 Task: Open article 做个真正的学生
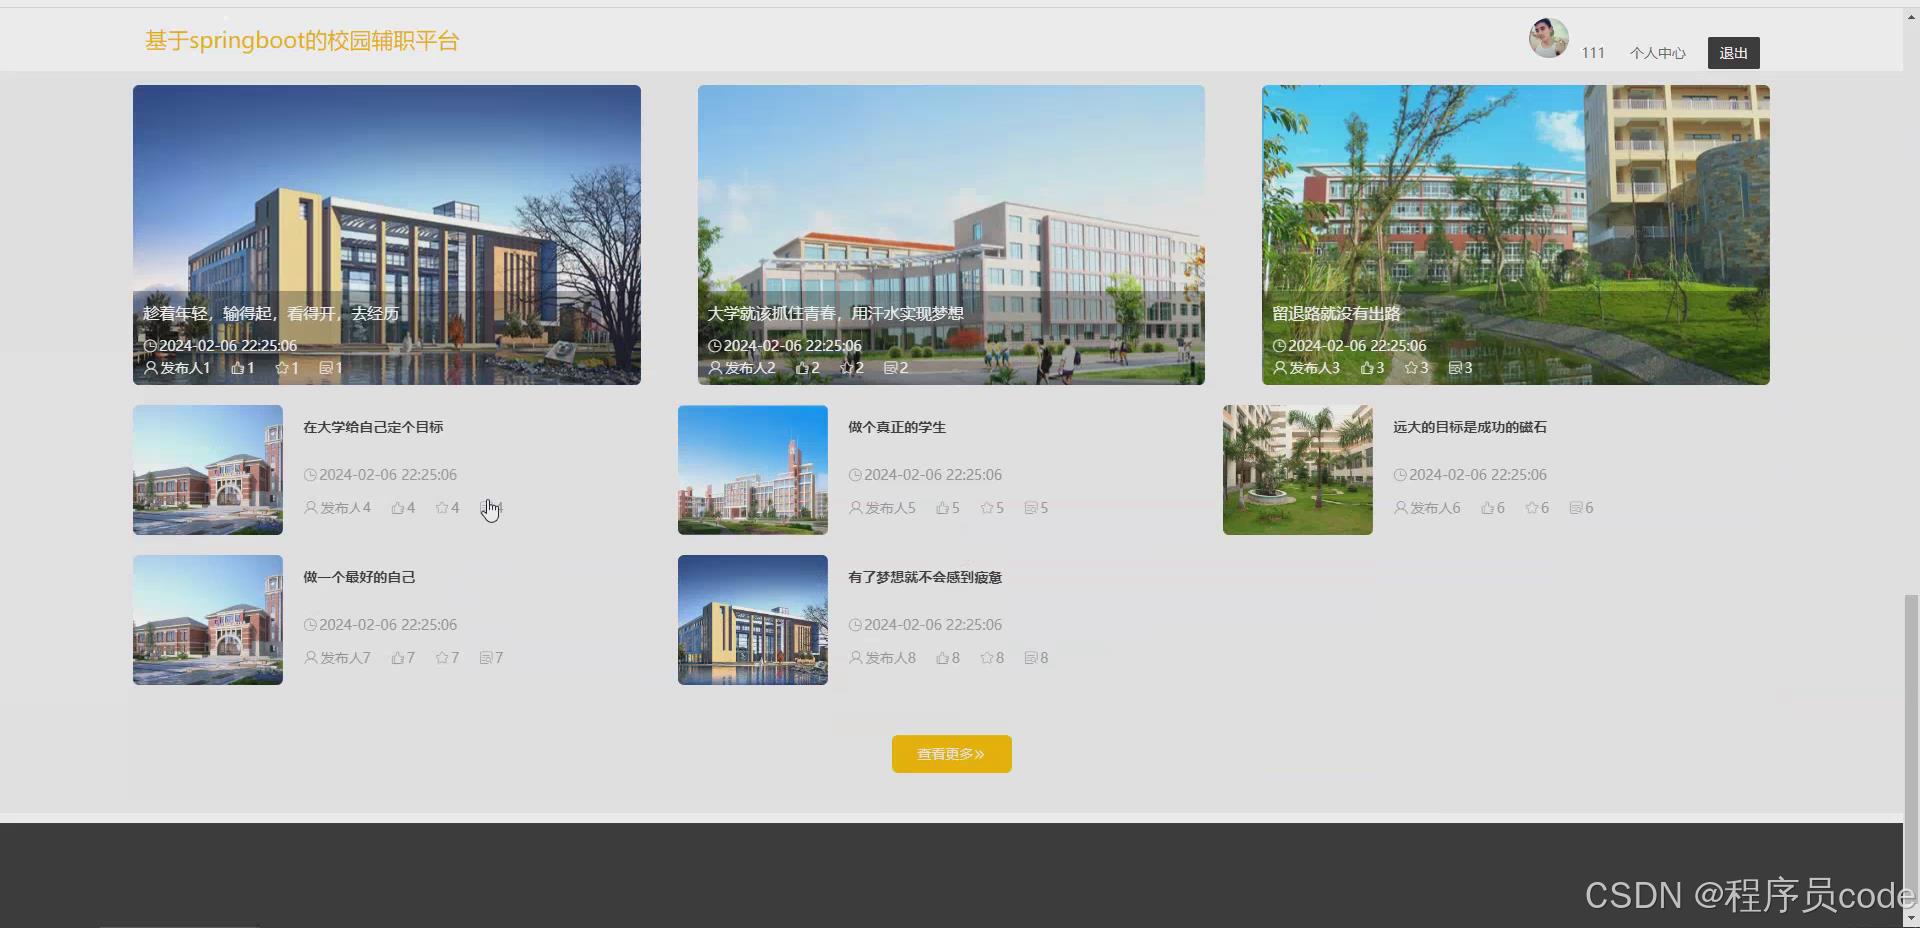pos(897,427)
